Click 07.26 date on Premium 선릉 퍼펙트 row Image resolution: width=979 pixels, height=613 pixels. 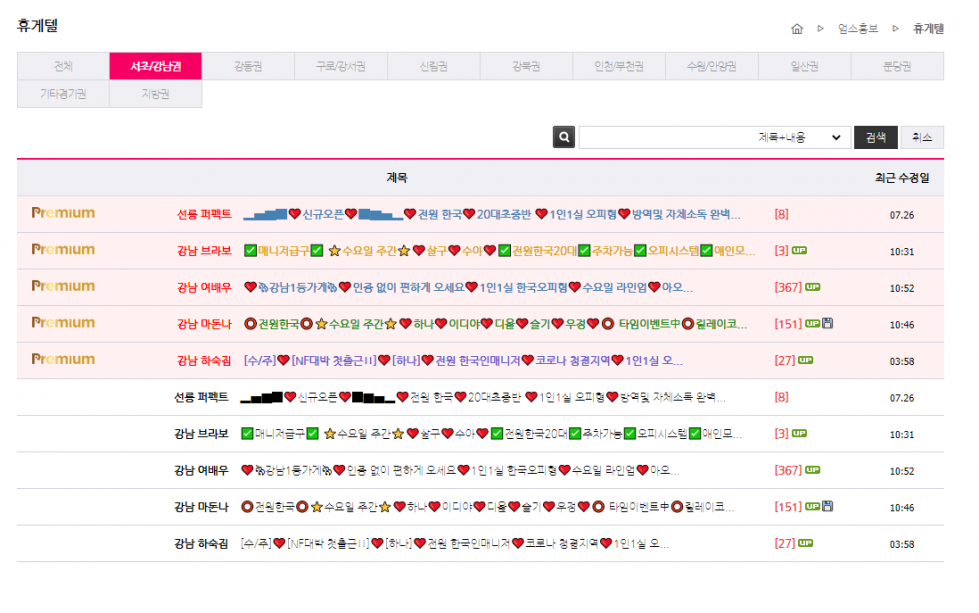click(902, 215)
